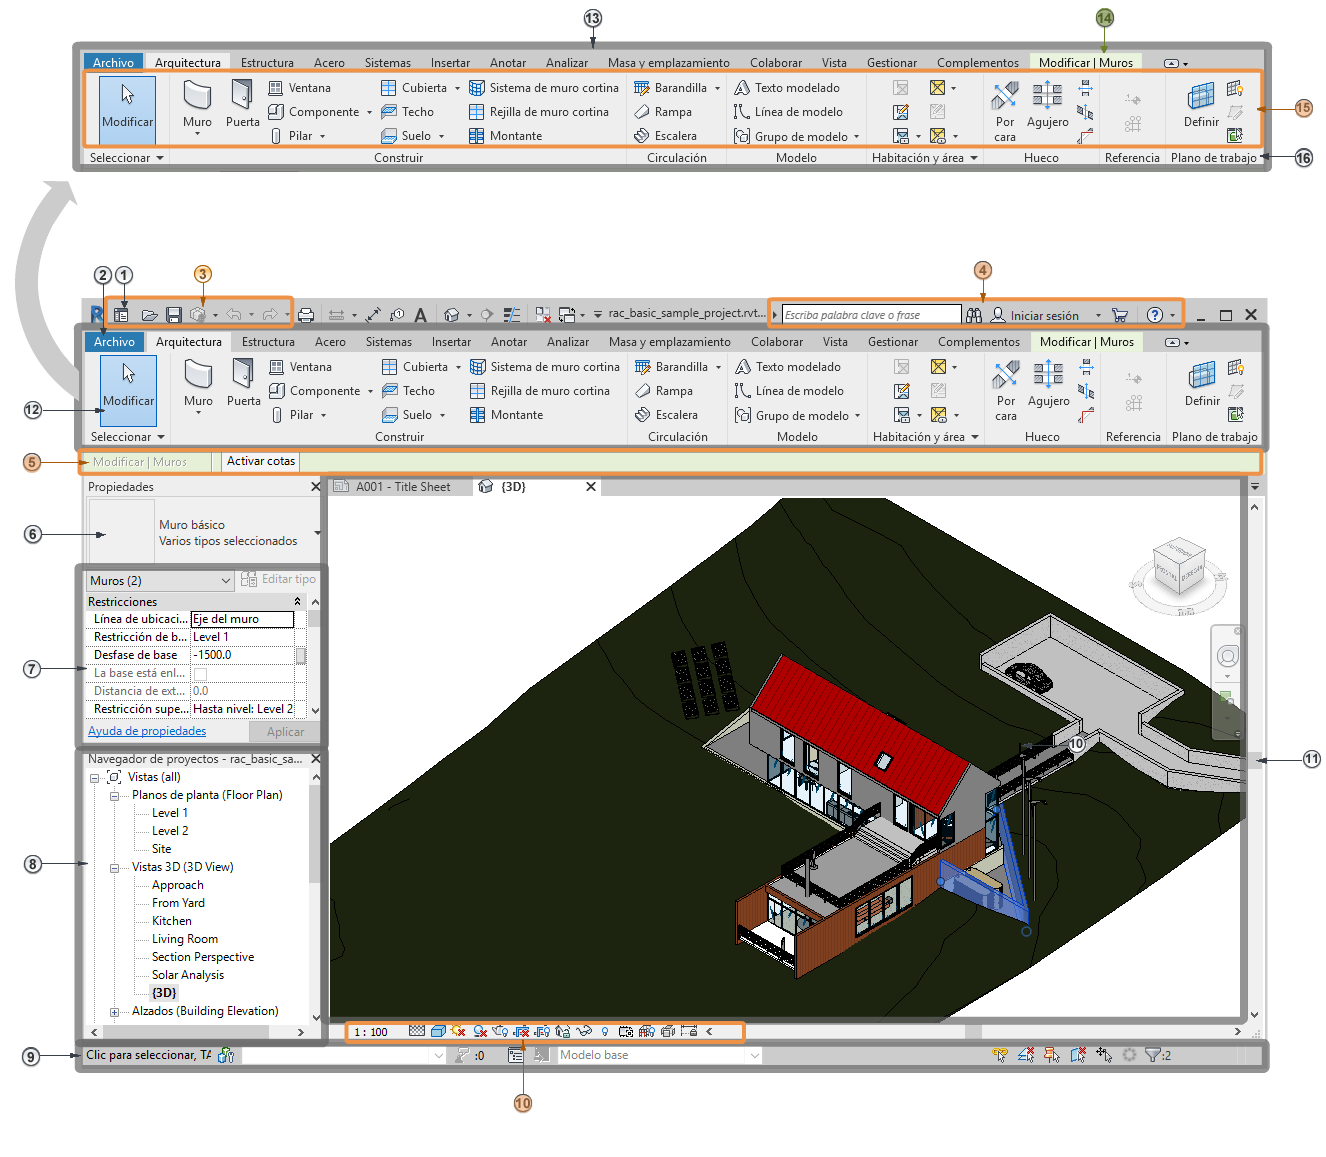The height and width of the screenshot is (1157, 1326).
Task: Click Montante in the main window ribbon
Action: click(x=507, y=415)
